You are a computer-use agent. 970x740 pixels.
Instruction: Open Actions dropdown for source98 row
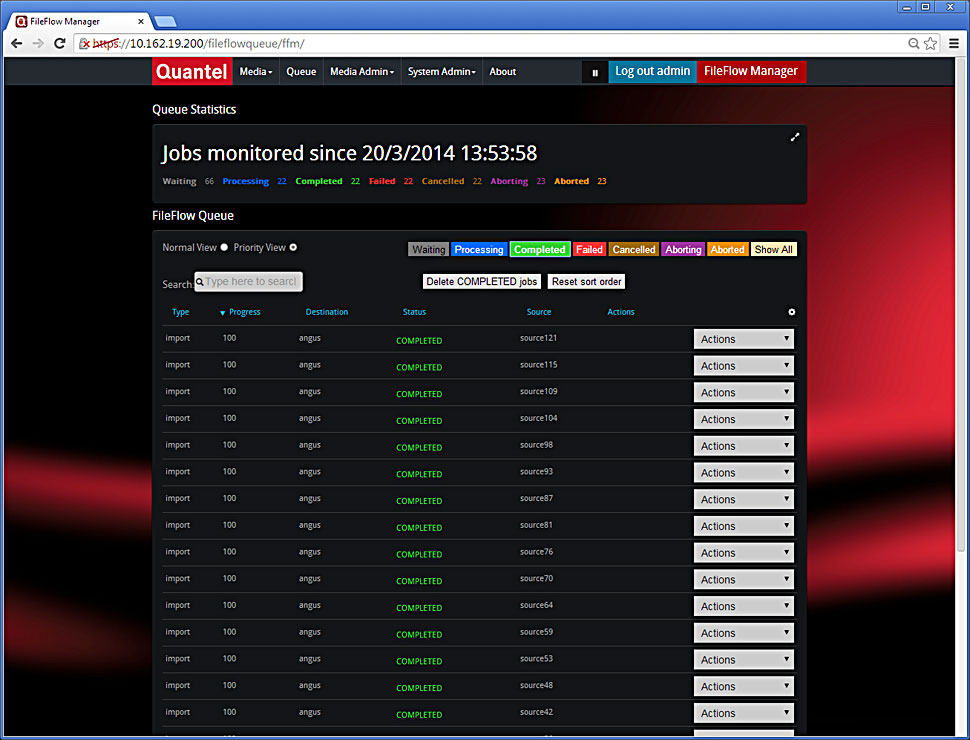point(744,446)
